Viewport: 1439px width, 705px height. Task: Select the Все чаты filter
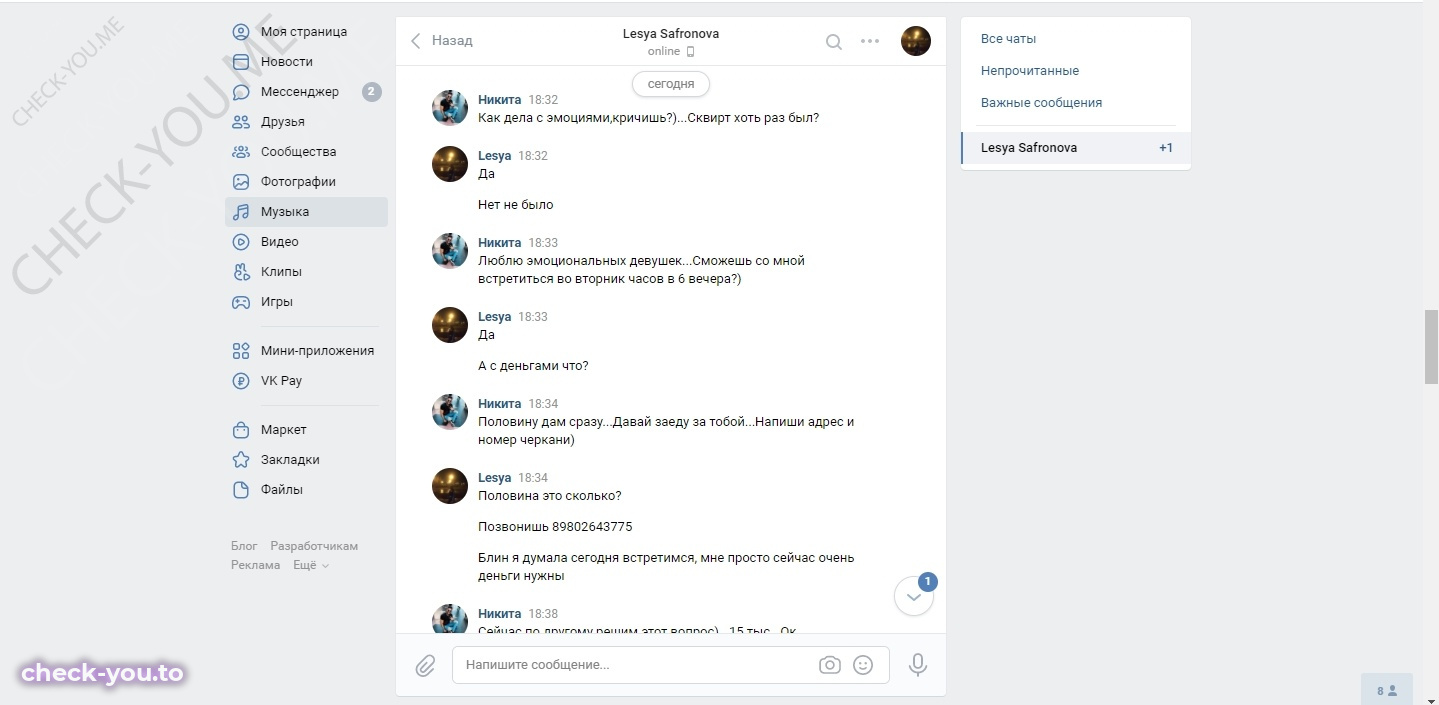click(x=1008, y=39)
